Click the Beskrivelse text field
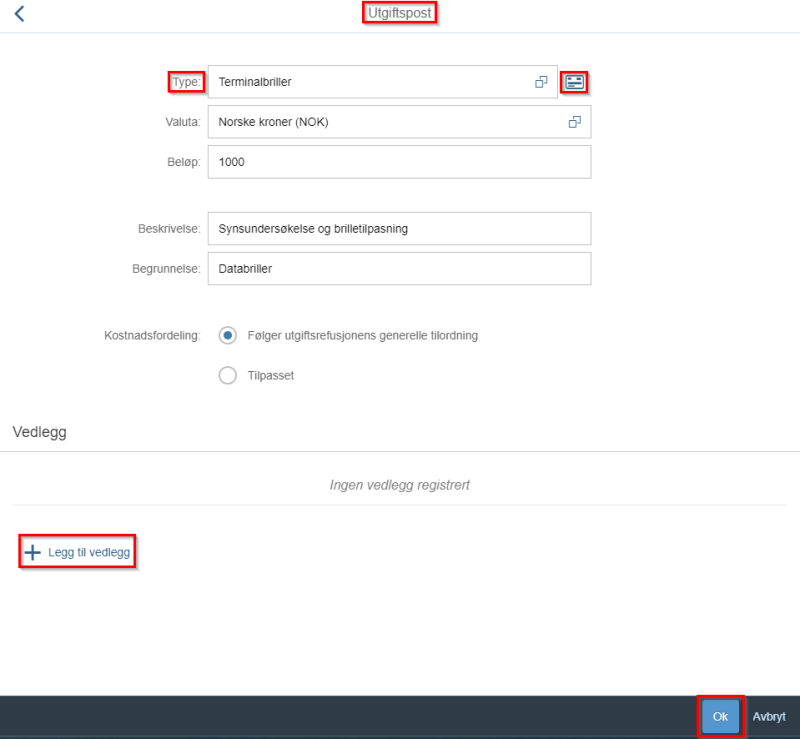This screenshot has width=800, height=739. point(399,229)
